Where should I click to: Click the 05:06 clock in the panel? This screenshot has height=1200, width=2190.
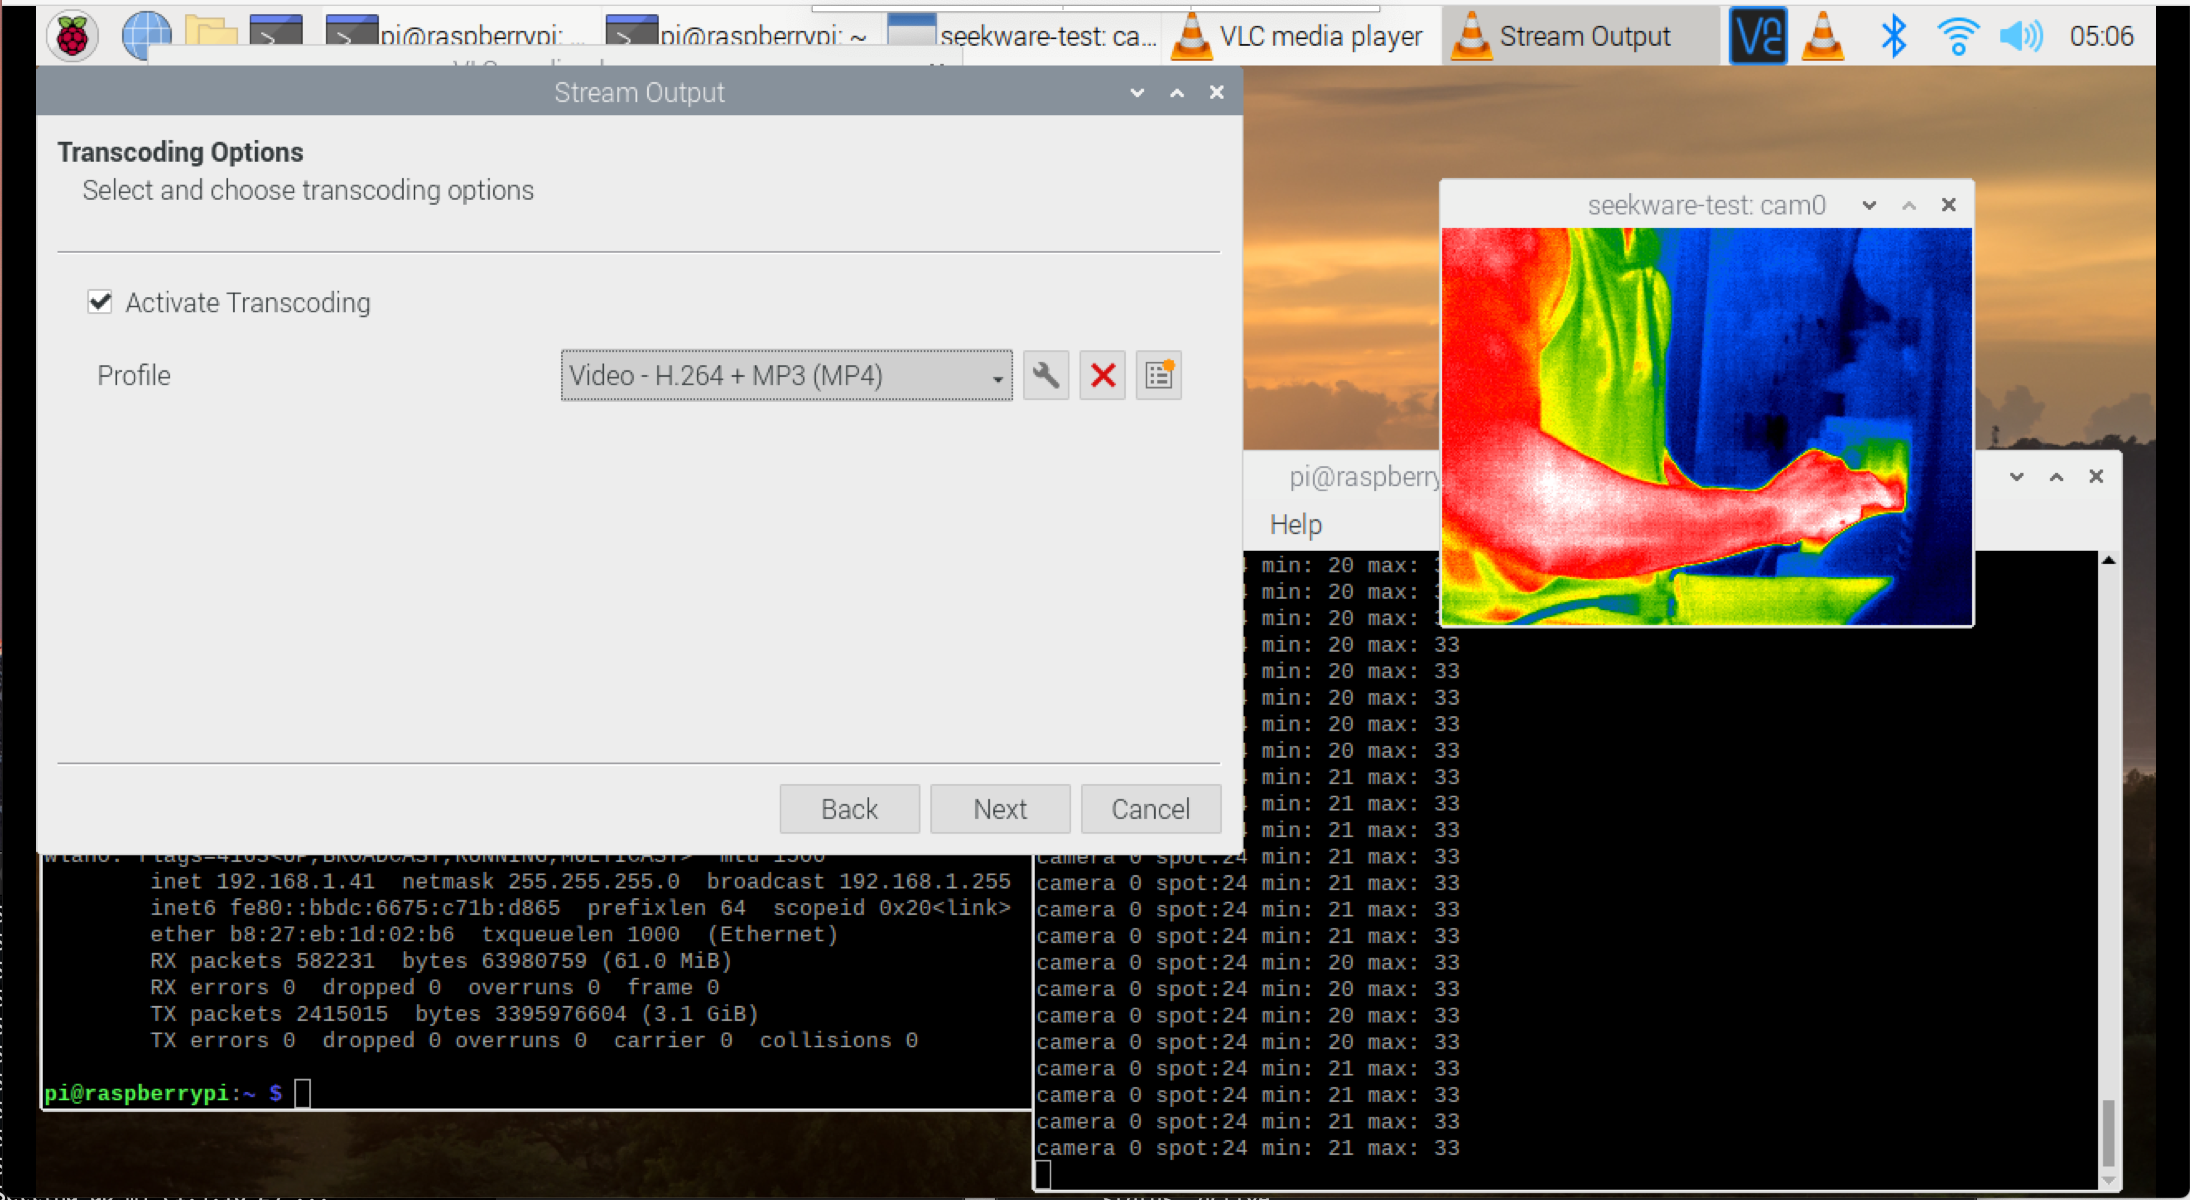pyautogui.click(x=2101, y=36)
